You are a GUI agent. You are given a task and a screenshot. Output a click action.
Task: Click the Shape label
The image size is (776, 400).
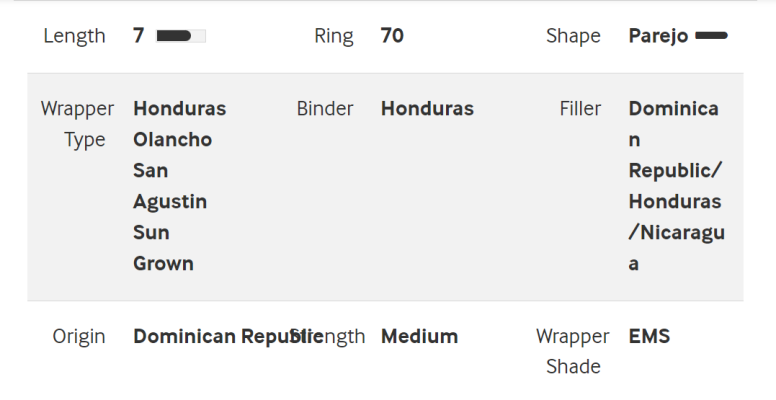573,36
